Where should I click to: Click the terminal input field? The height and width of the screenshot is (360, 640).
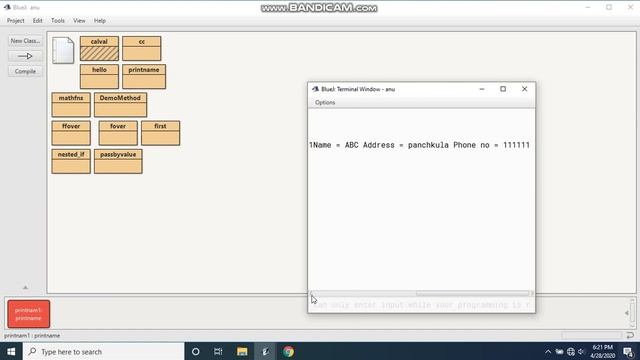(x=421, y=305)
